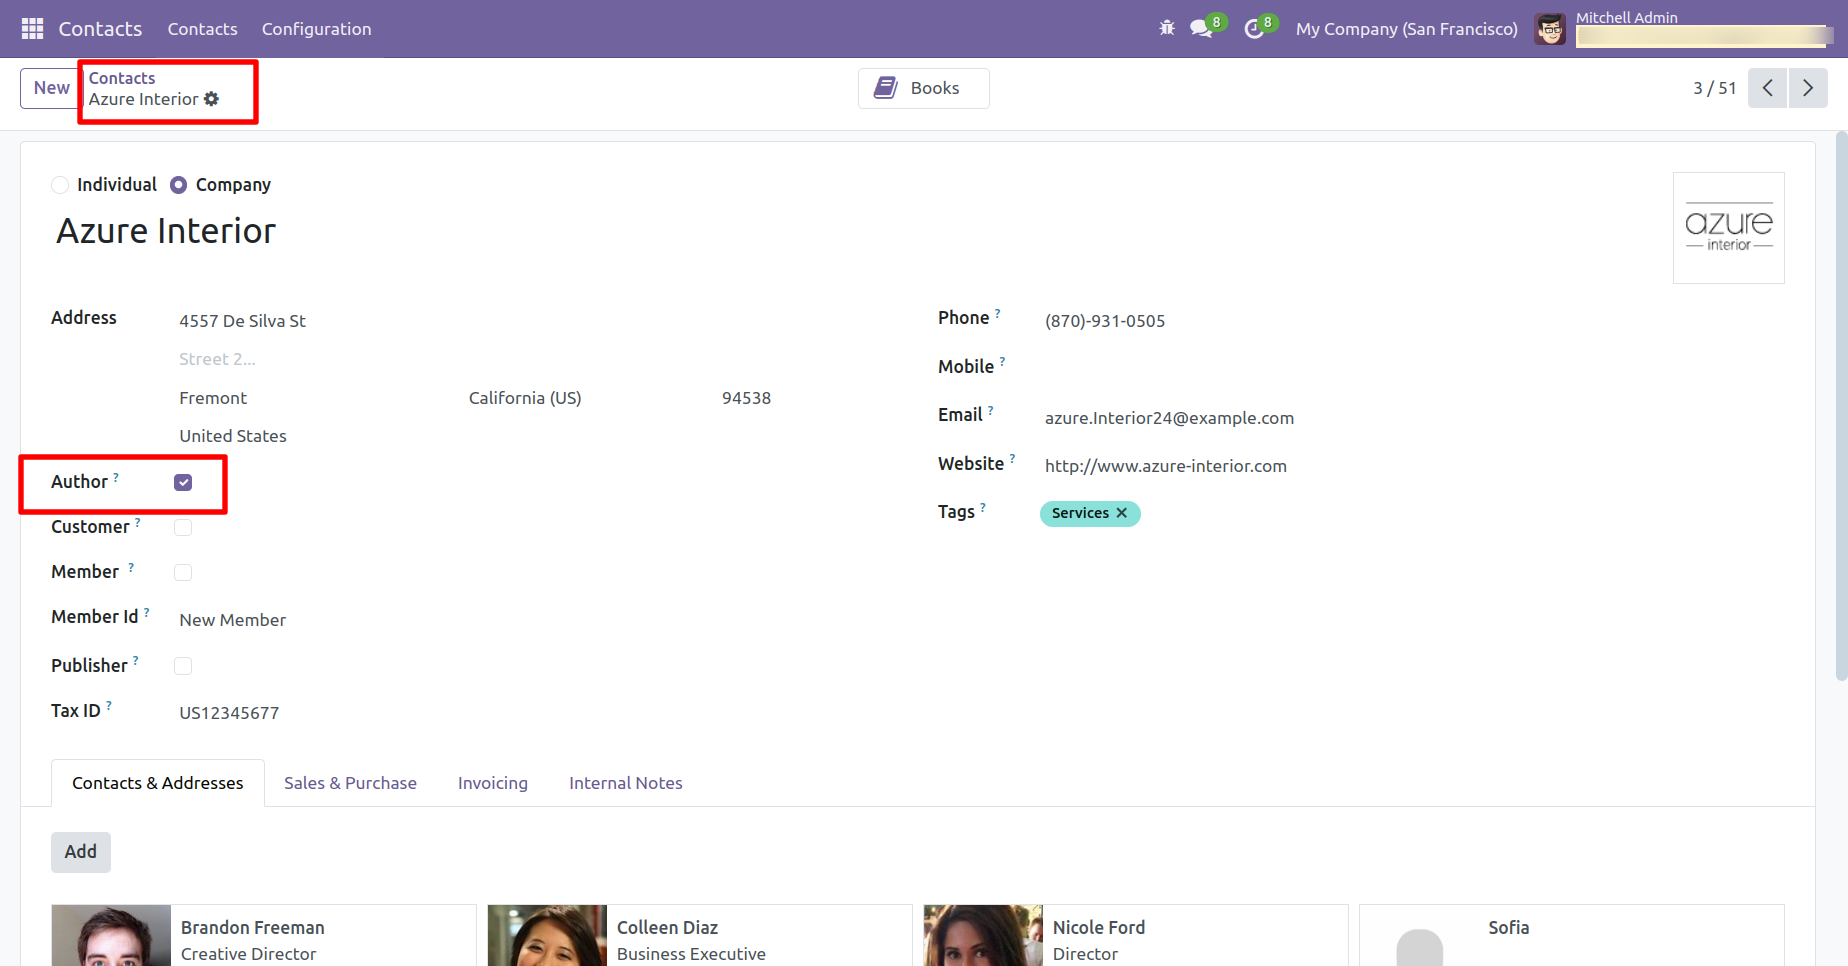Click the debug bug icon
The height and width of the screenshot is (966, 1848).
(1166, 29)
